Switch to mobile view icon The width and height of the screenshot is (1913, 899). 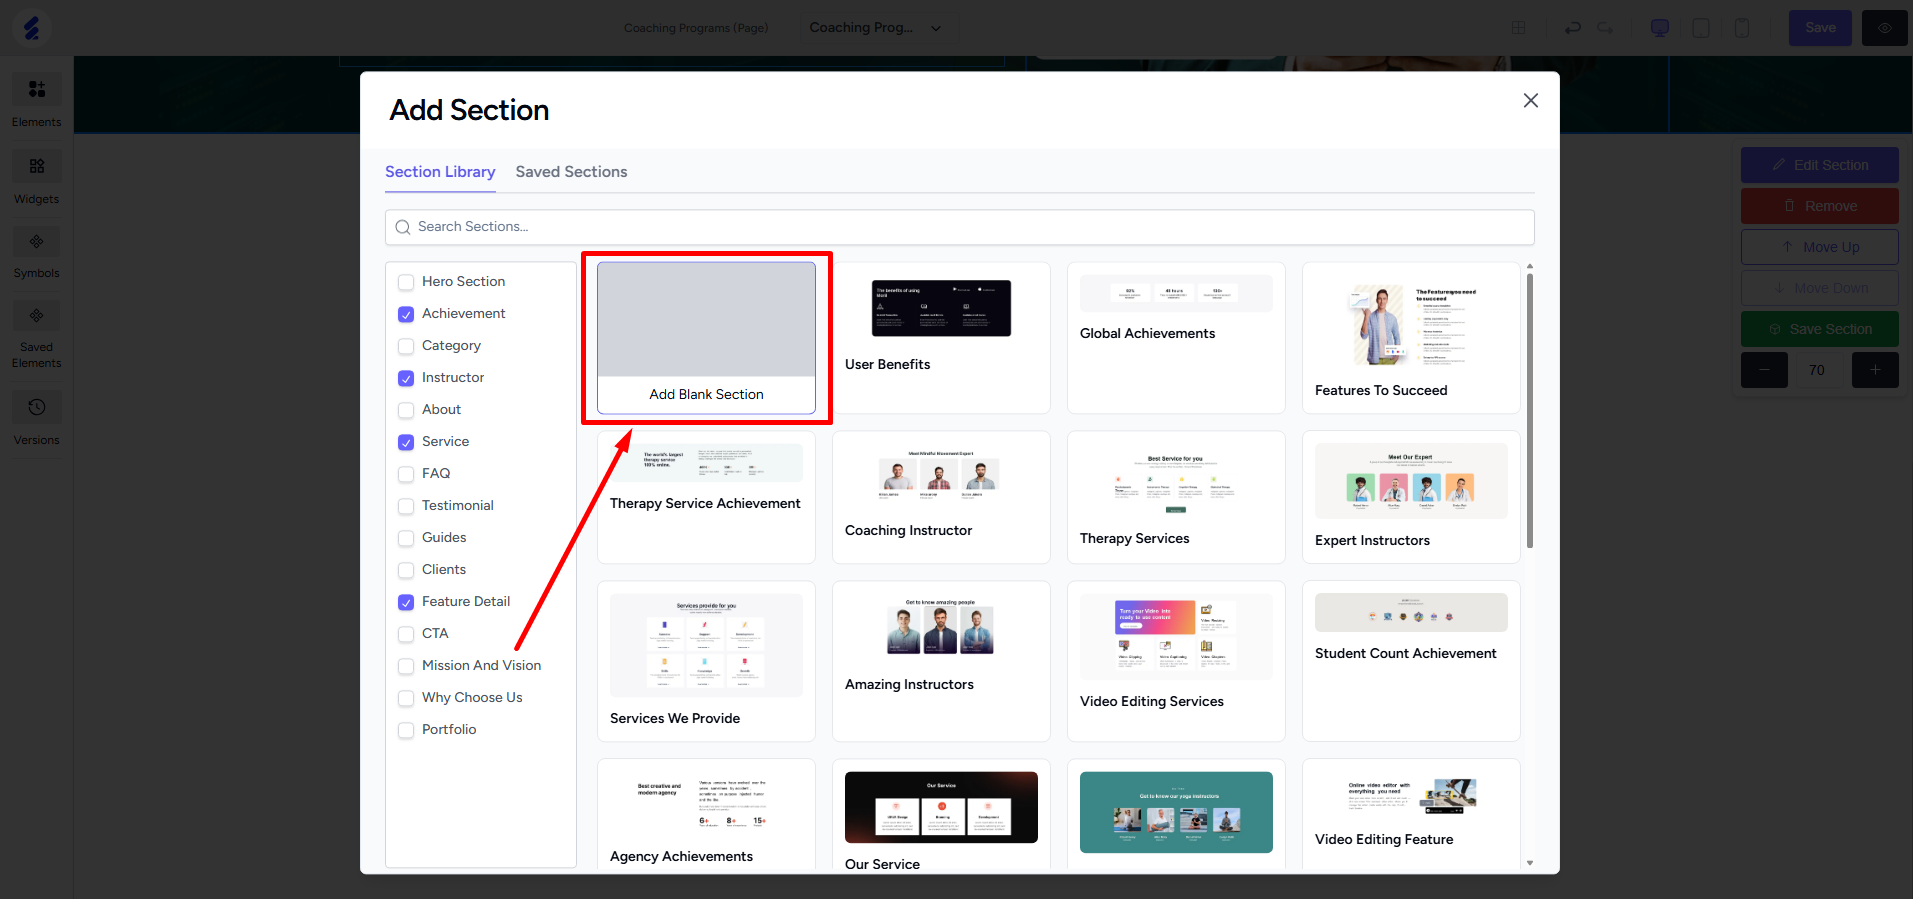(1742, 28)
